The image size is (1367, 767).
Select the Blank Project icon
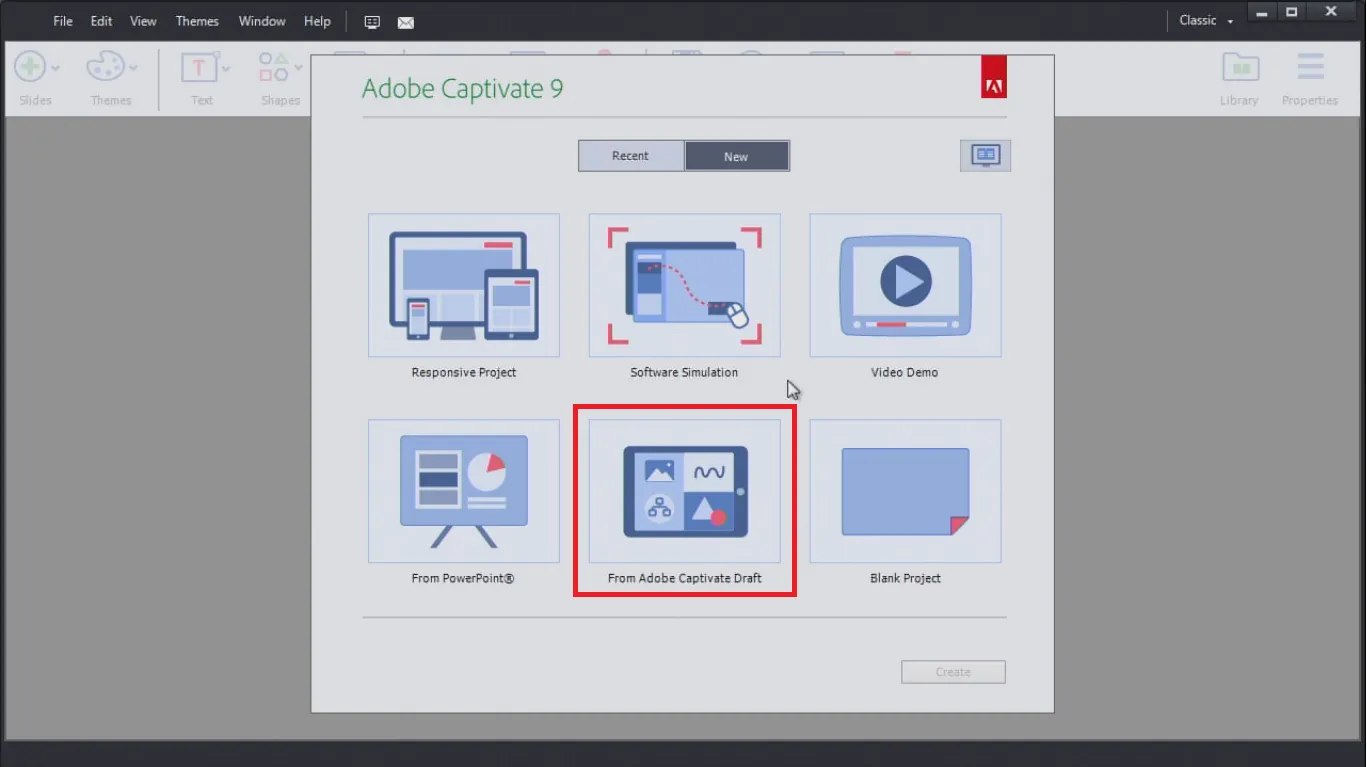tap(905, 491)
